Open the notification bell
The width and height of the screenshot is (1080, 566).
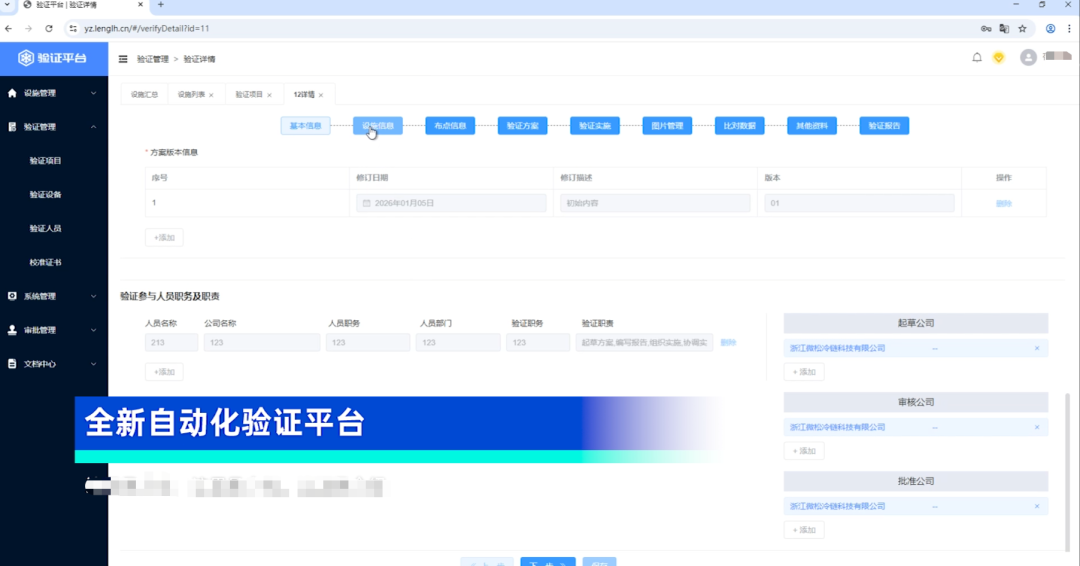point(977,58)
